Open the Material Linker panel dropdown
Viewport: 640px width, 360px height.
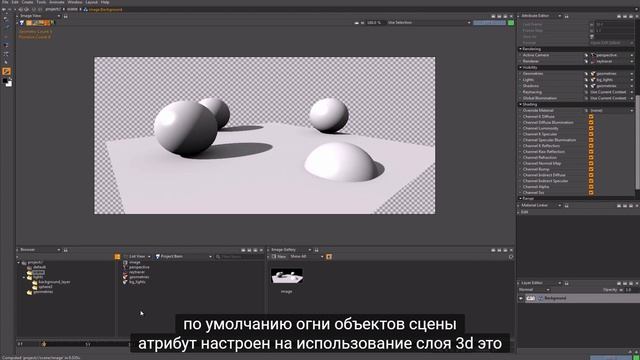(x=559, y=205)
